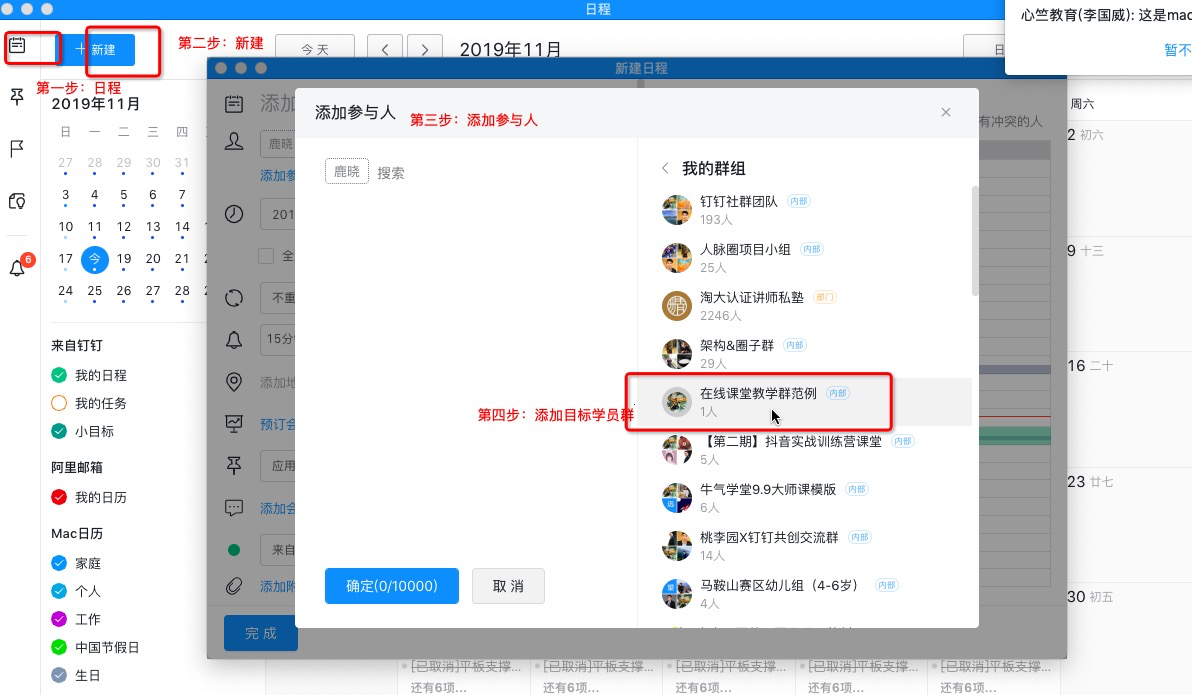This screenshot has width=1192, height=695.
Task: Click the 鹿晓 participant tag
Action: point(347,172)
